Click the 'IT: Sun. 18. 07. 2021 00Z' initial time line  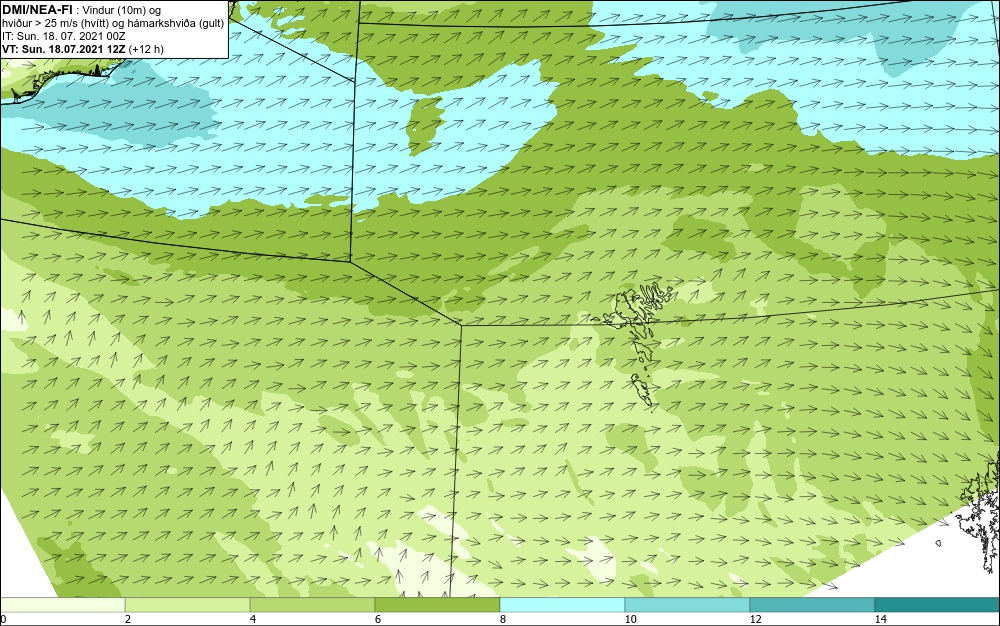pos(63,36)
